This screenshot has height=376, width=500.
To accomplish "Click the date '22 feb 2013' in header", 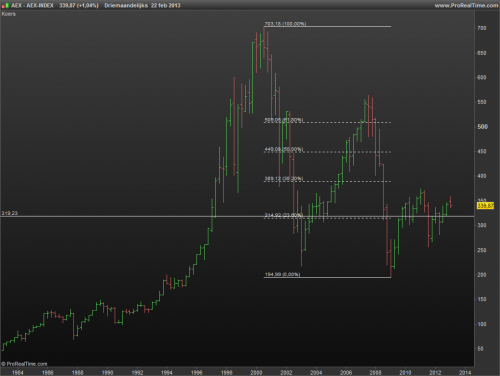I will (166, 5).
